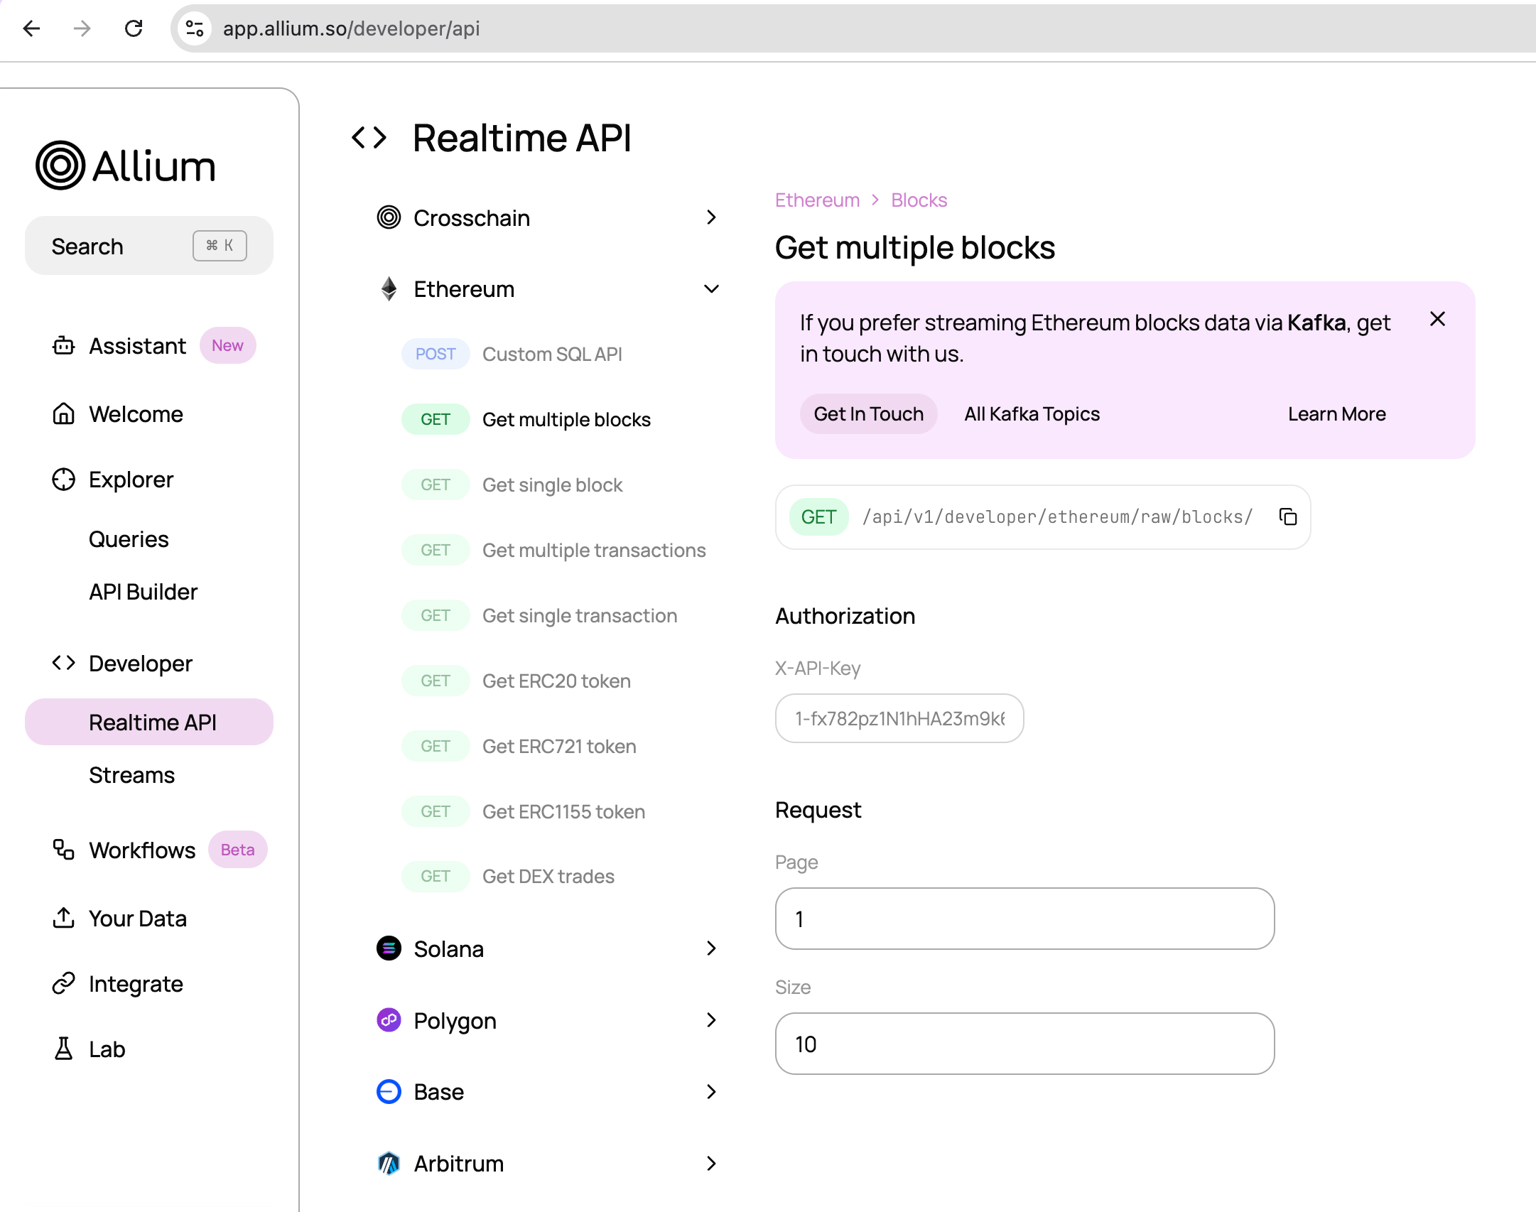
Task: Click the Solana chain icon
Action: pyautogui.click(x=388, y=948)
